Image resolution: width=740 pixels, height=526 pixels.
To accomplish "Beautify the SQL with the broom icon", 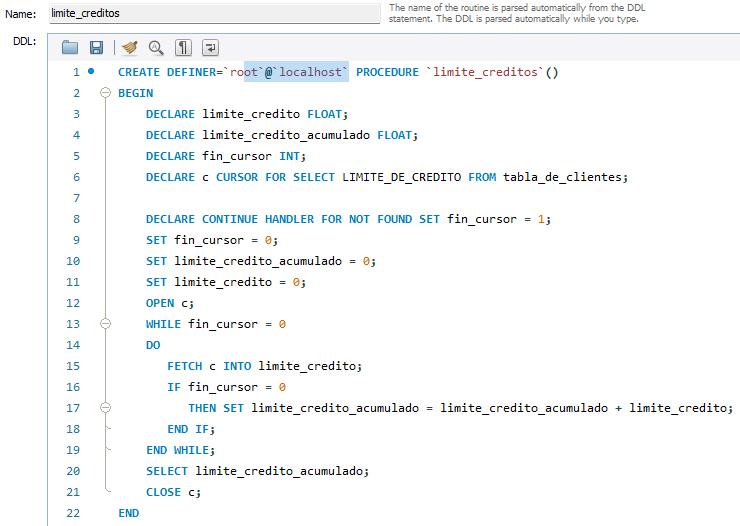I will coord(129,47).
